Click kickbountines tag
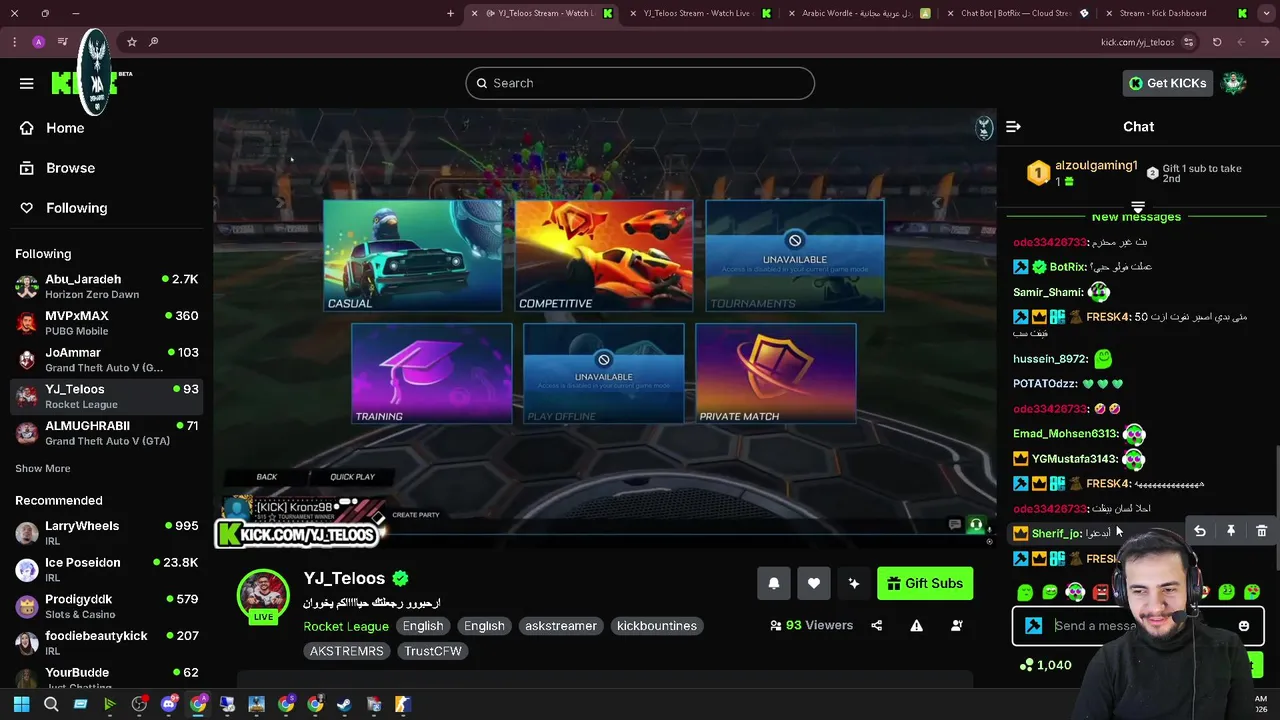1280x720 pixels. [657, 626]
